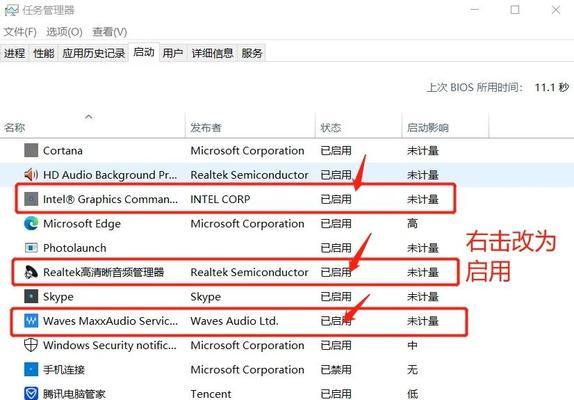Click Skype publisher cell
Image resolution: width=574 pixels, height=400 pixels.
(x=206, y=297)
